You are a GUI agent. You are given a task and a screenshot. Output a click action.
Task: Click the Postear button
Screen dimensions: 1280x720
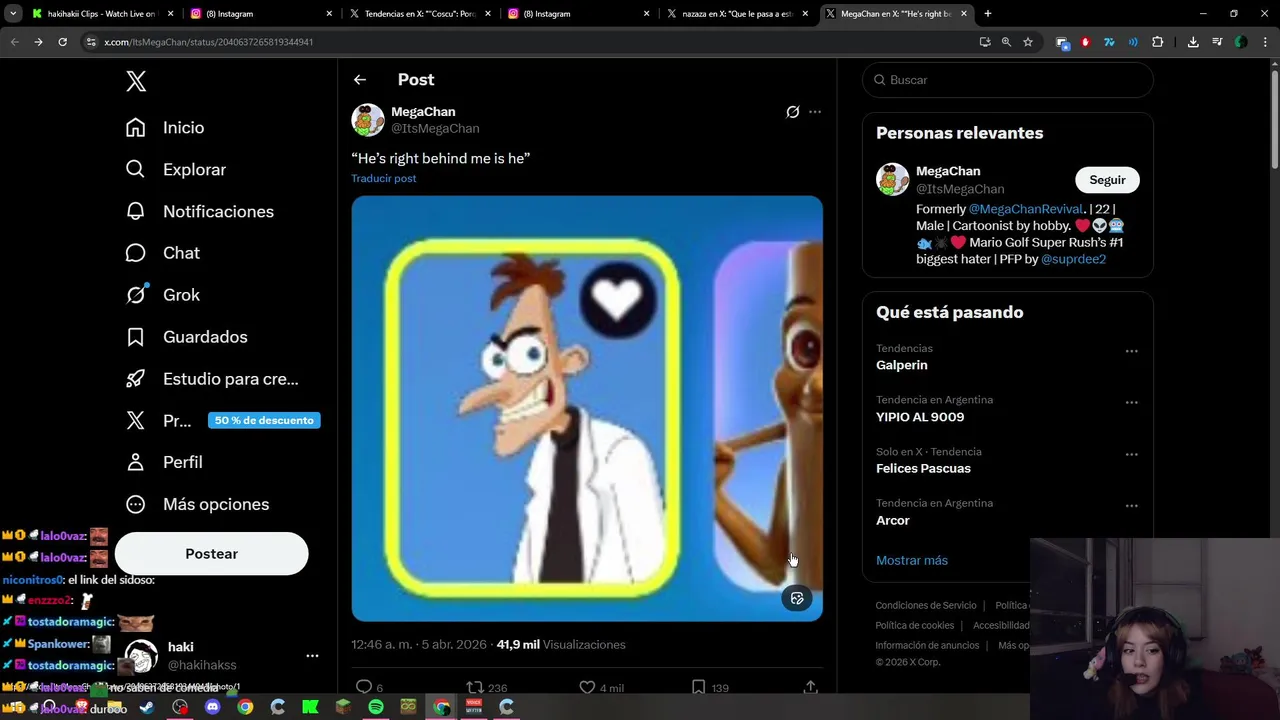click(x=211, y=554)
